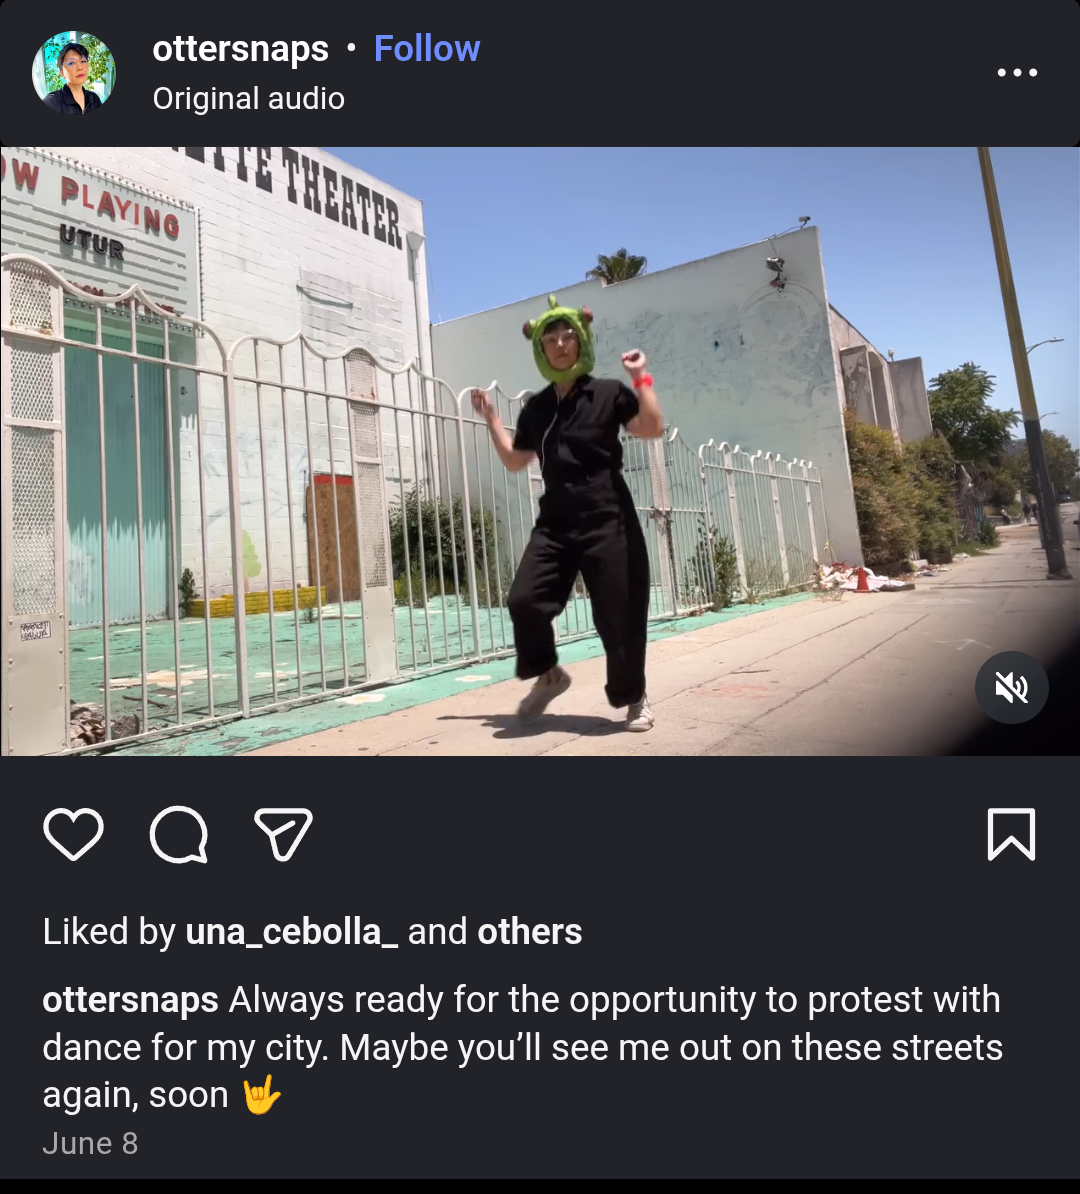Share the post via paper plane icon
1080x1194 pixels.
(x=283, y=835)
